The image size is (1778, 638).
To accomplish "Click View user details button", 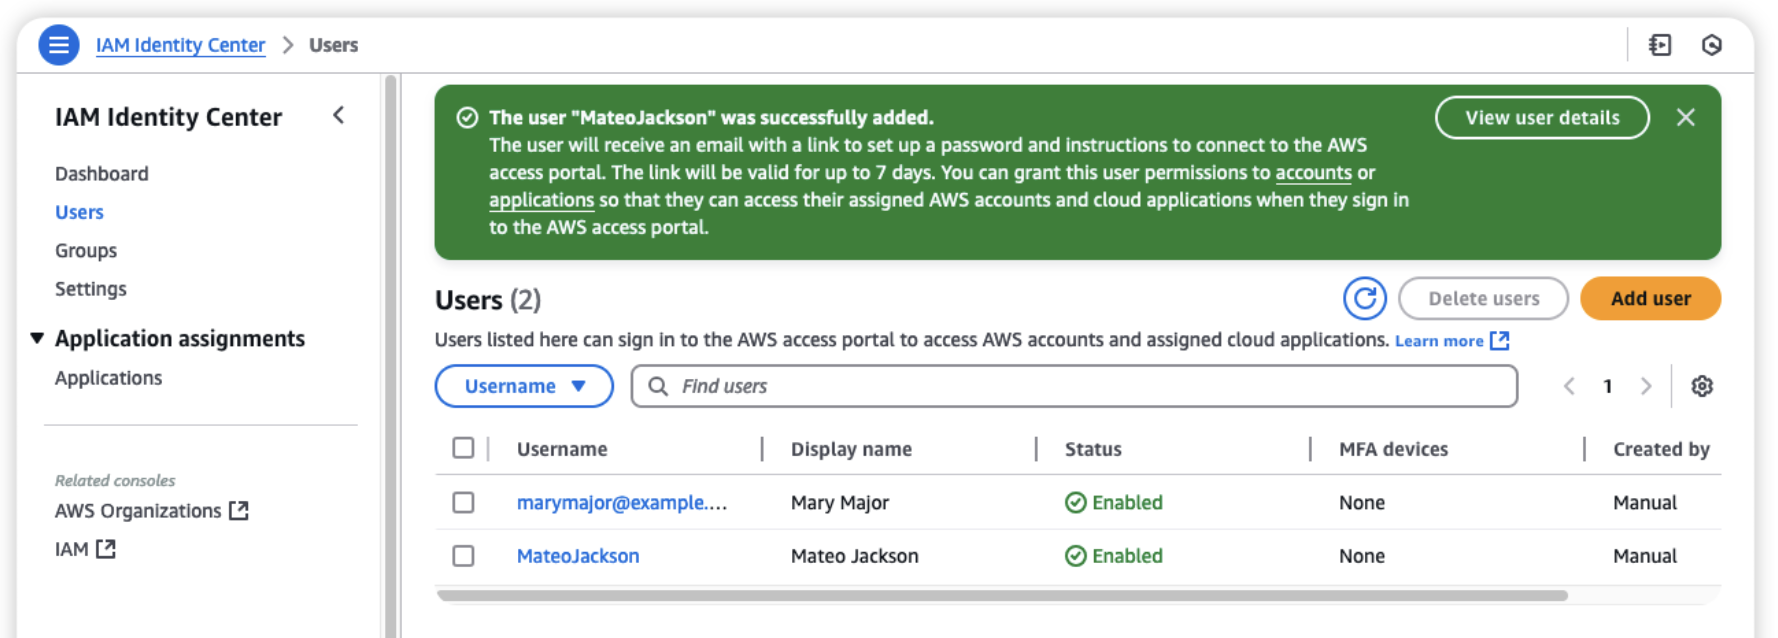I will click(x=1542, y=118).
